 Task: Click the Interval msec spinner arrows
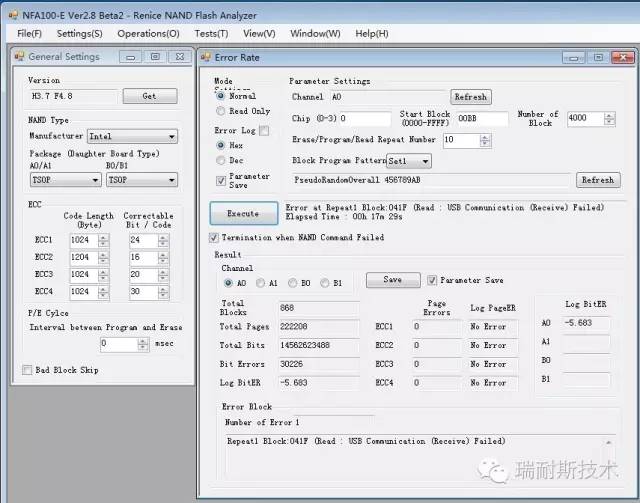143,344
